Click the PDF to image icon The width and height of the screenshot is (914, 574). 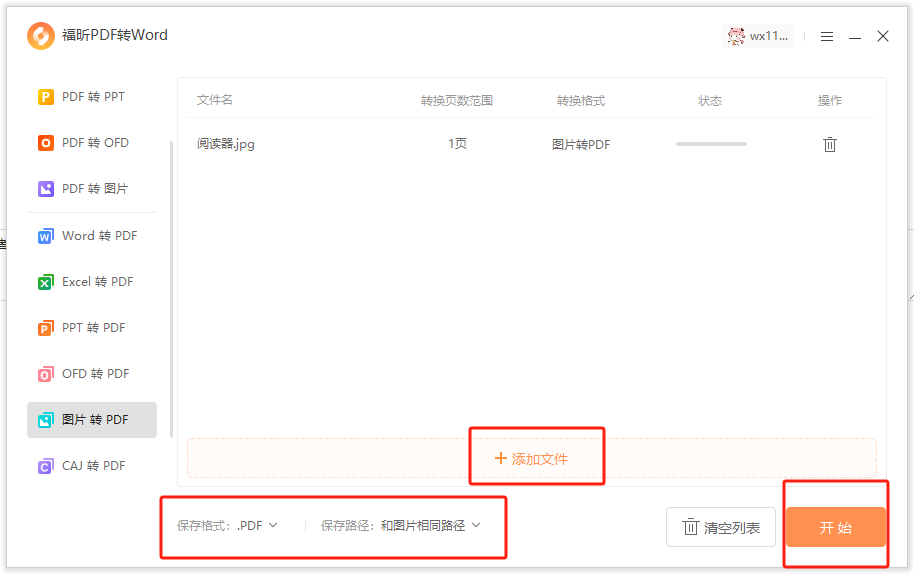tap(45, 189)
